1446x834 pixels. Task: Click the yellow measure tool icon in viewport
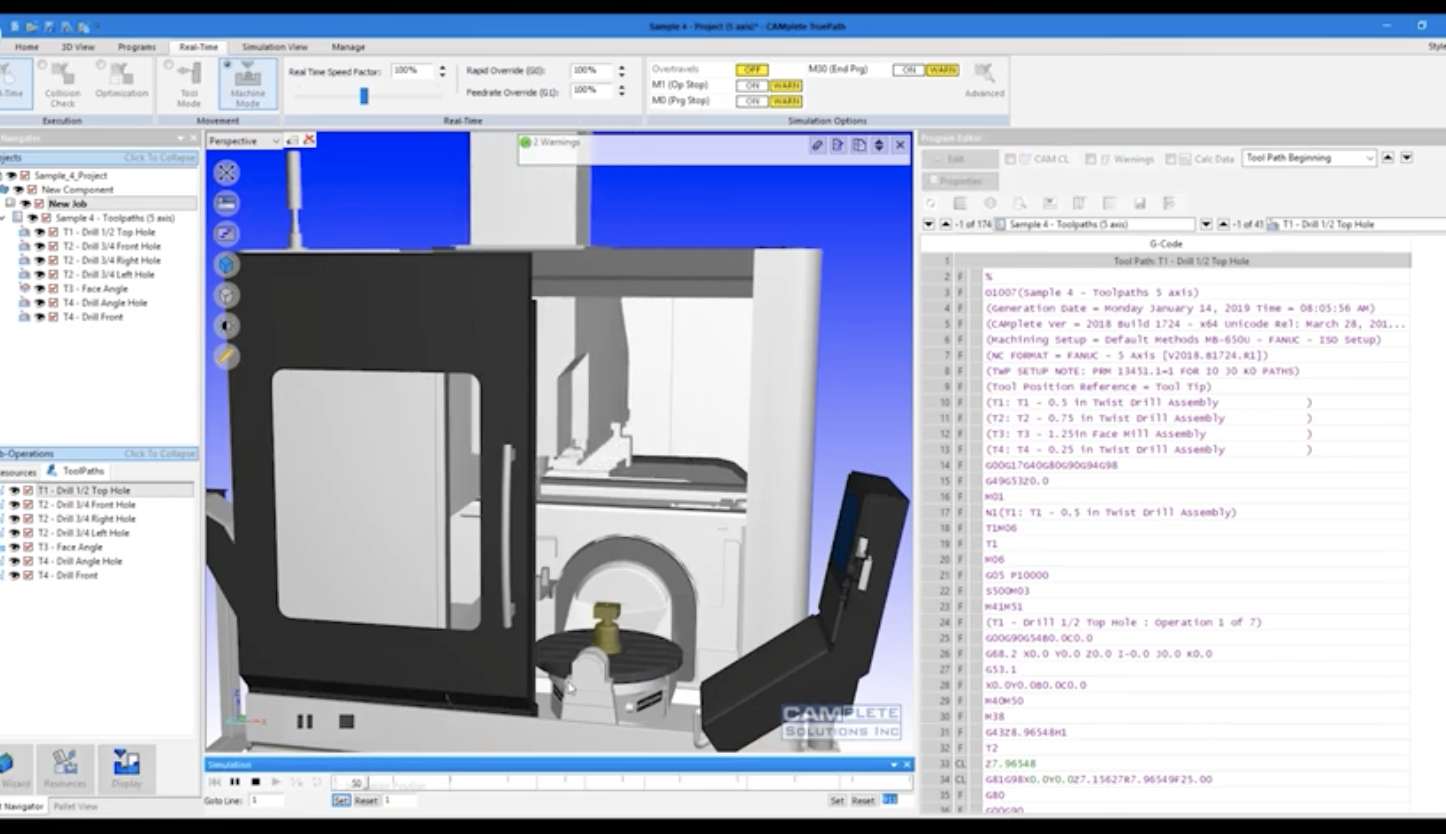[x=227, y=356]
